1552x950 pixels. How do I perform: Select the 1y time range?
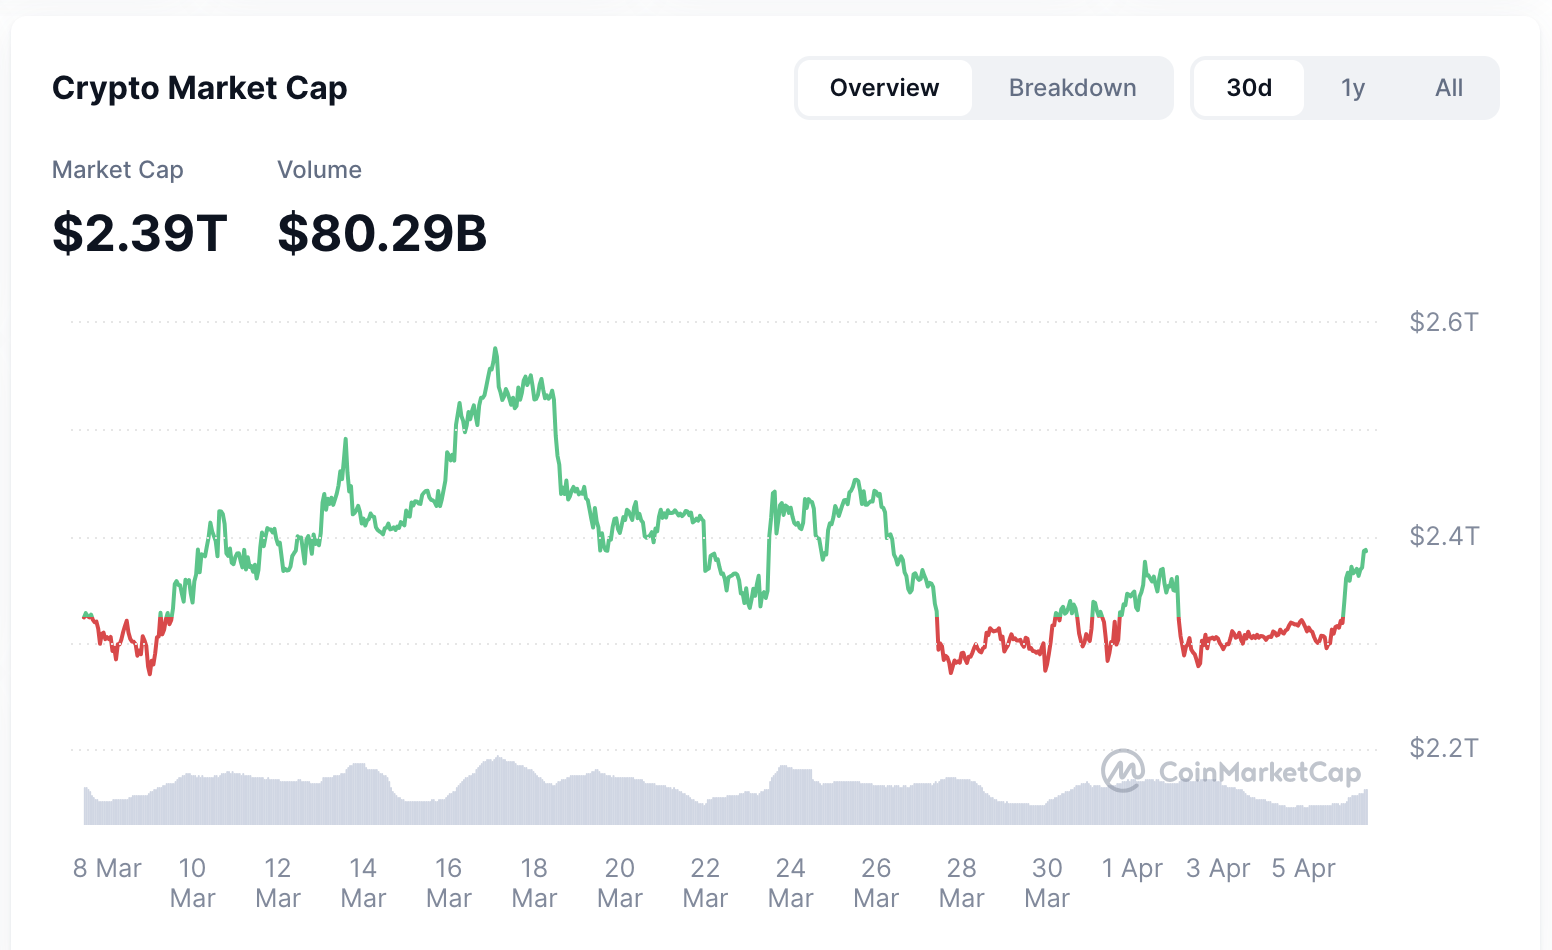point(1352,87)
